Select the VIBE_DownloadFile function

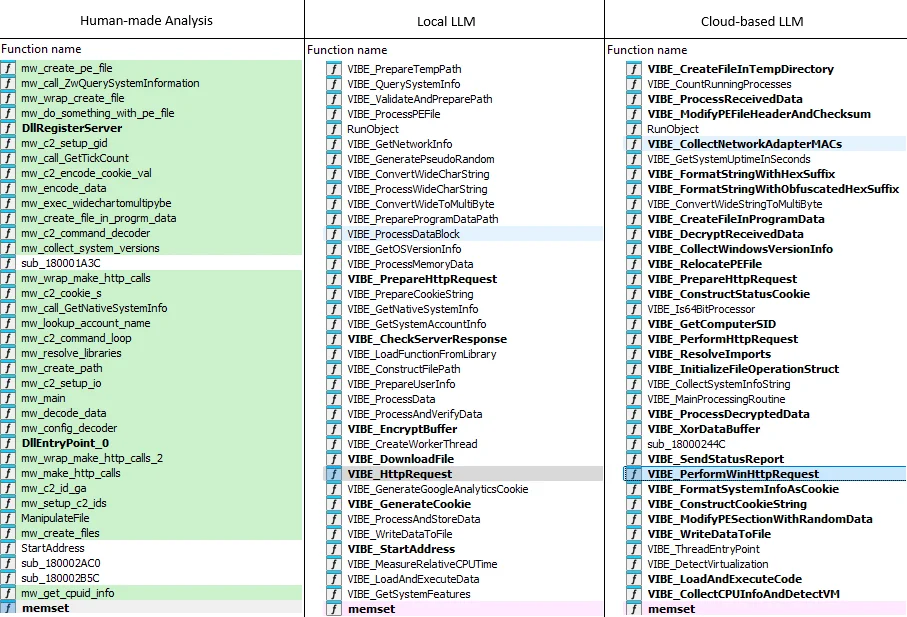point(463,459)
